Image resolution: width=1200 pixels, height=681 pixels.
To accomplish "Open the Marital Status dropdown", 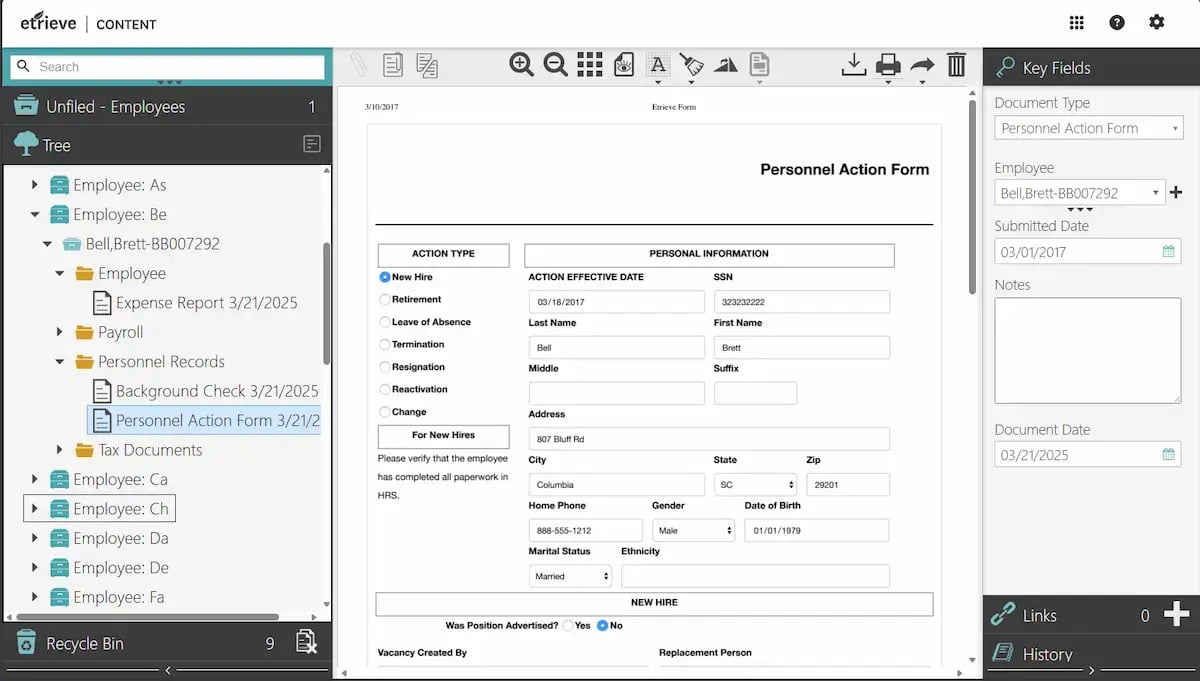I will tap(569, 576).
